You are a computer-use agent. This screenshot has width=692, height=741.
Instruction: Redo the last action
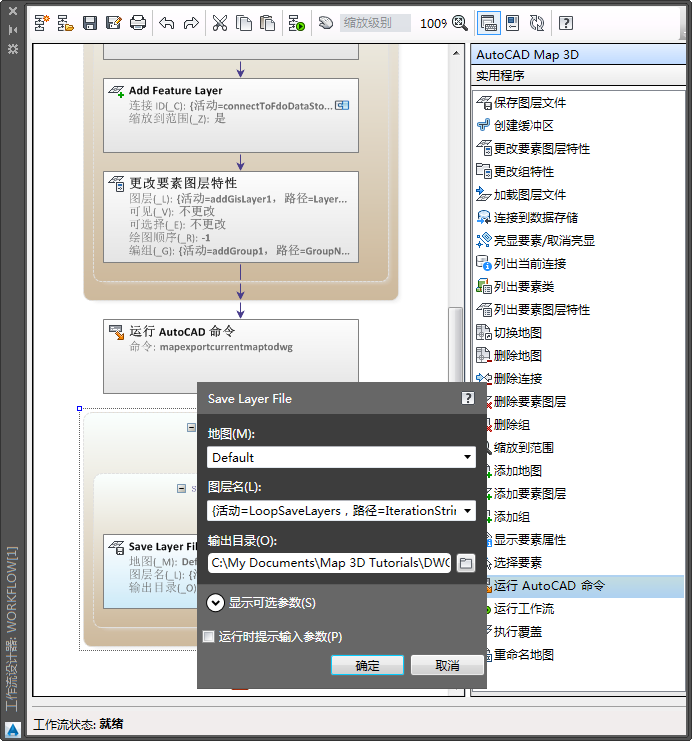[x=191, y=23]
